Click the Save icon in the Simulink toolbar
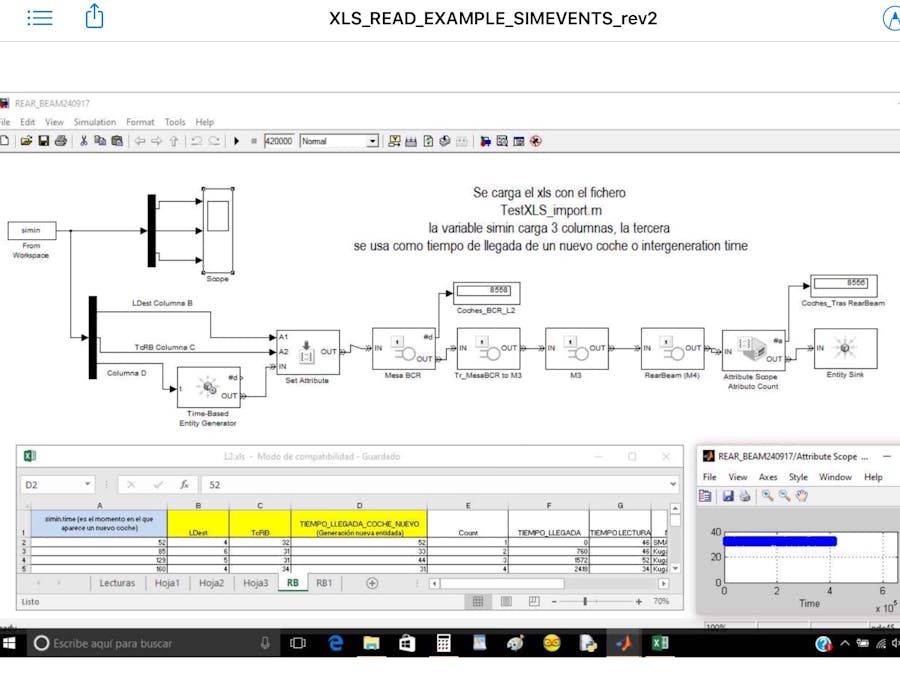This screenshot has height=675, width=900. click(x=45, y=141)
